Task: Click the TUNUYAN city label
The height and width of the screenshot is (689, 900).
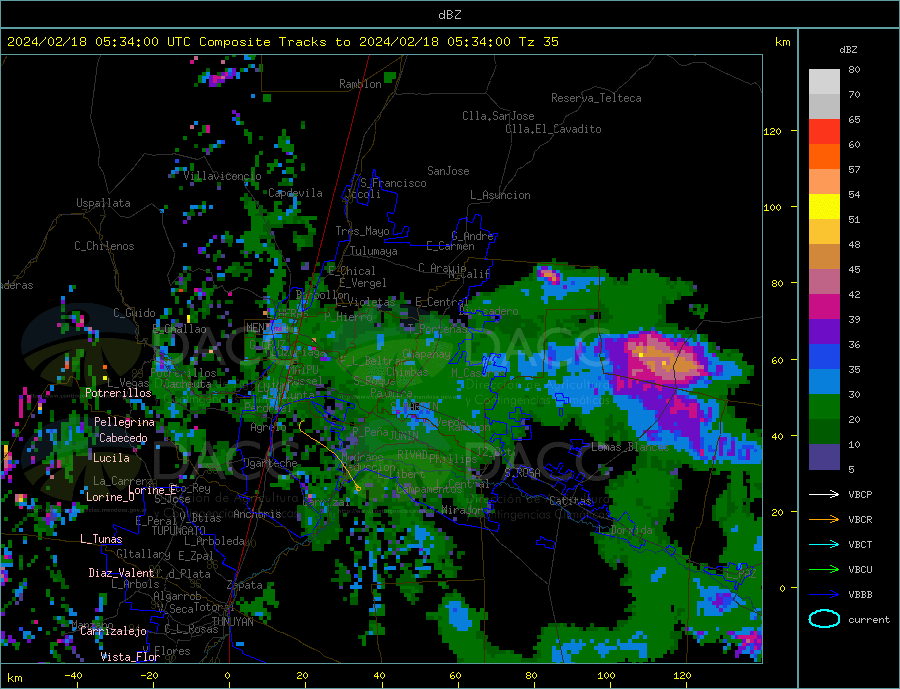Action: [x=232, y=622]
